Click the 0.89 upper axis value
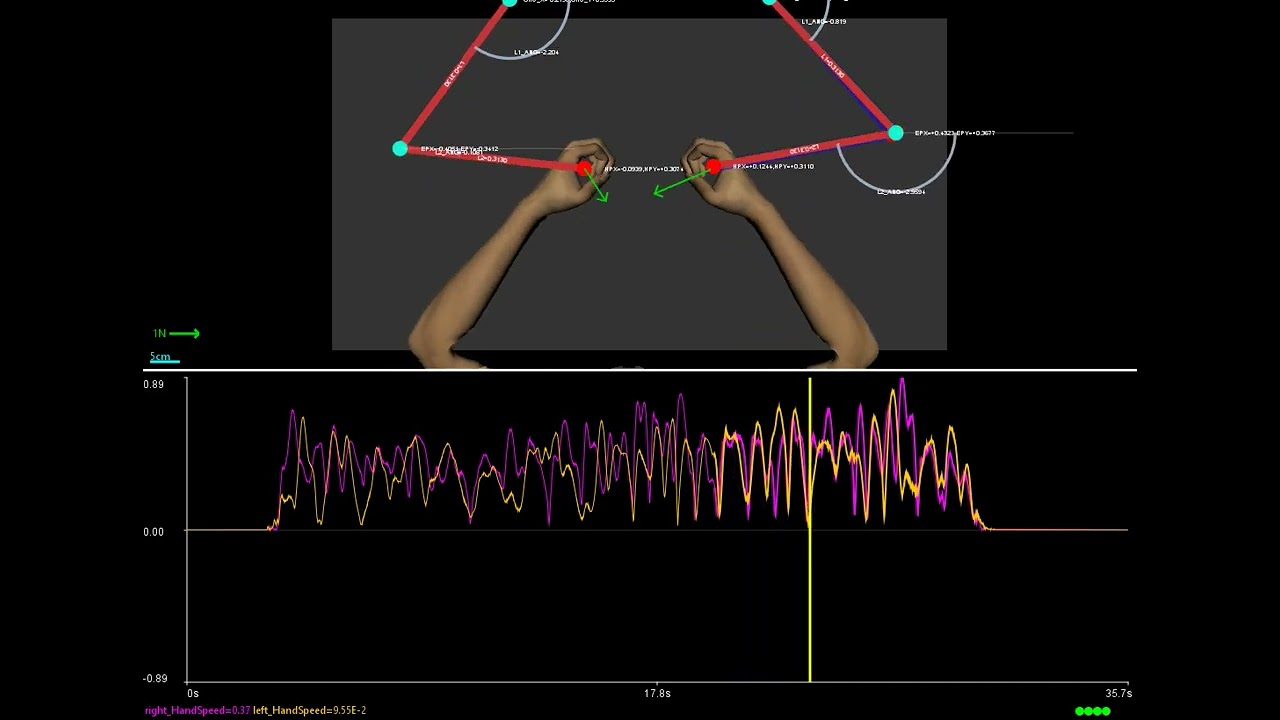The image size is (1280, 720). coord(154,385)
